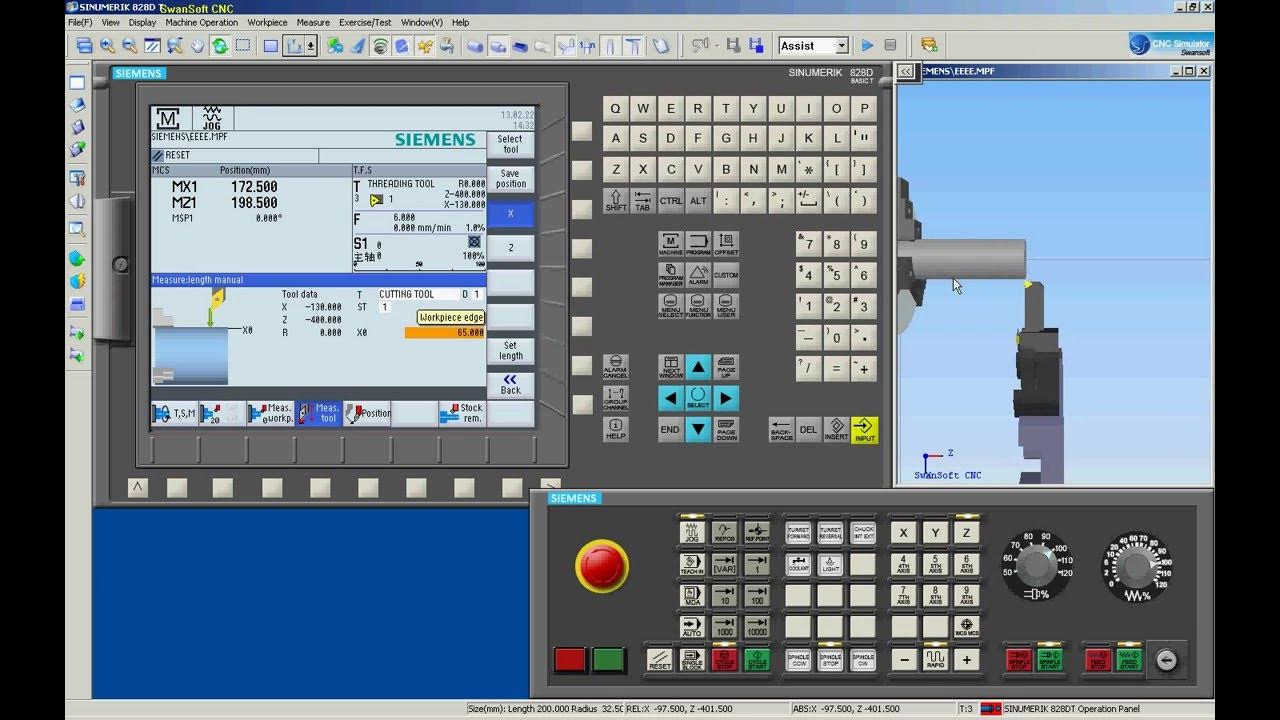
Task: Open the Measure menu
Action: click(313, 22)
